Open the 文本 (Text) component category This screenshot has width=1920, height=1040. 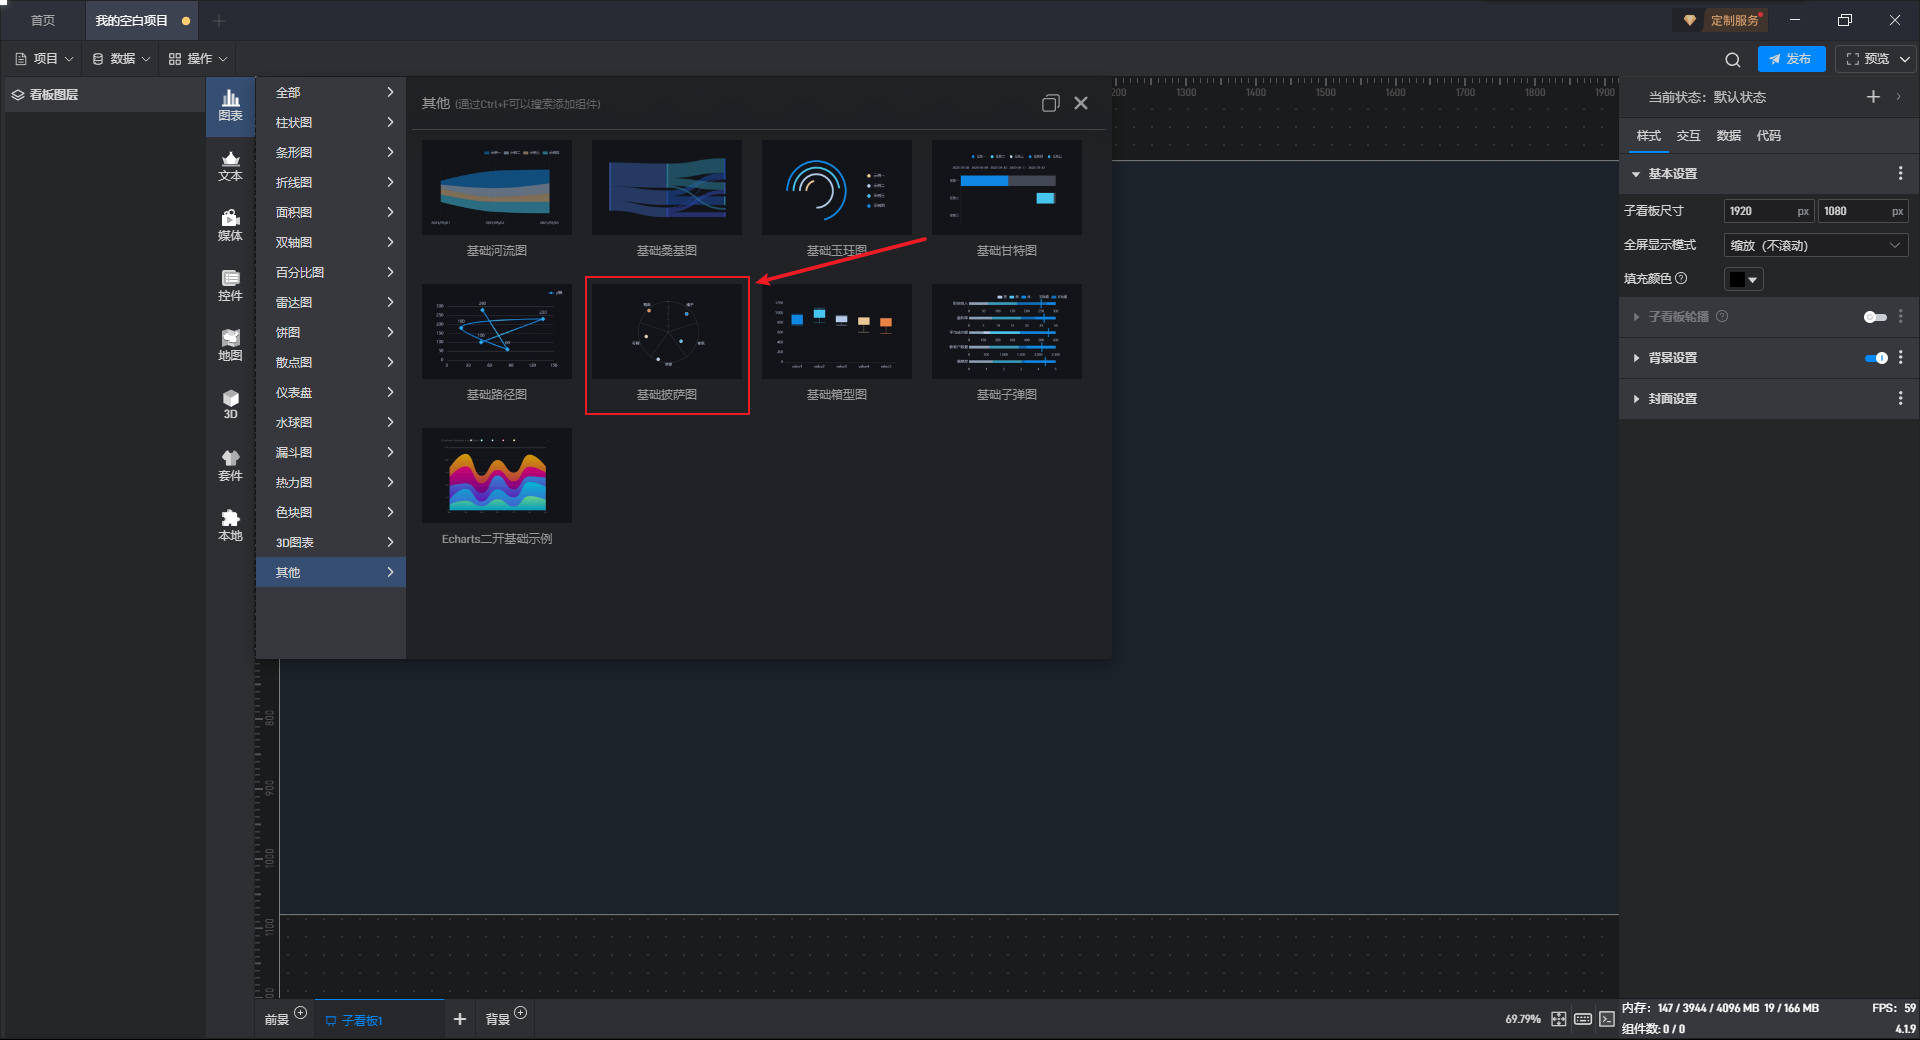point(230,166)
